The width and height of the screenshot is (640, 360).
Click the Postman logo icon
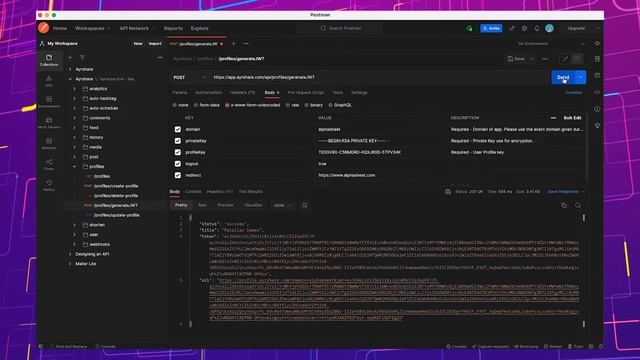pos(44,28)
